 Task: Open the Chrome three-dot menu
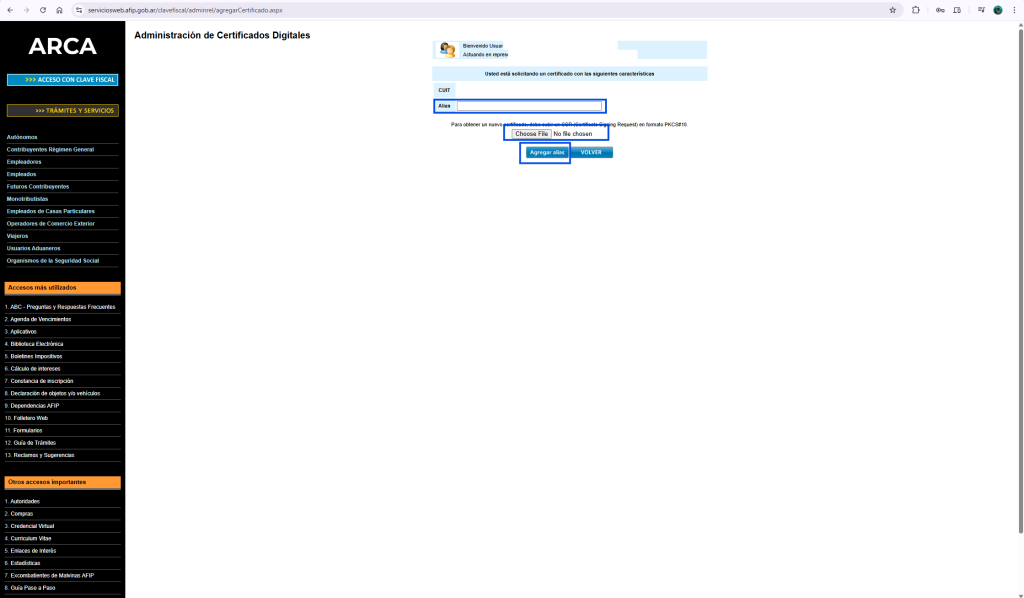pyautogui.click(x=1013, y=10)
